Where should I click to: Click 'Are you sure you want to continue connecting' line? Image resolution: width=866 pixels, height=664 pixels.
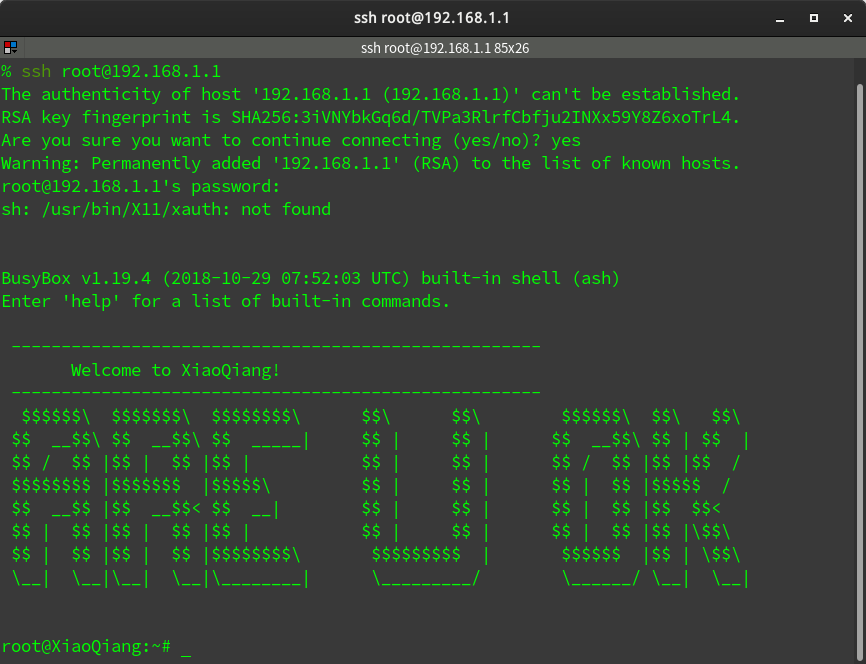291,140
